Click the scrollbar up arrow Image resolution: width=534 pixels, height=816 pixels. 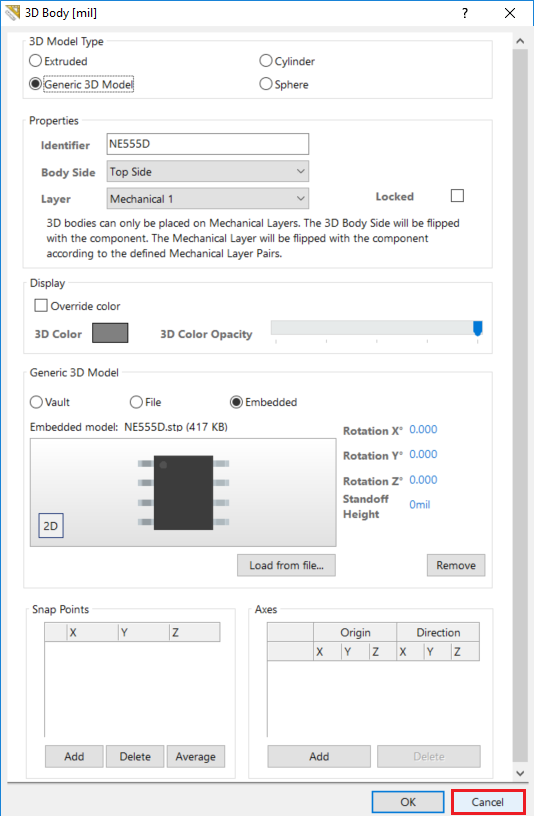[520, 41]
